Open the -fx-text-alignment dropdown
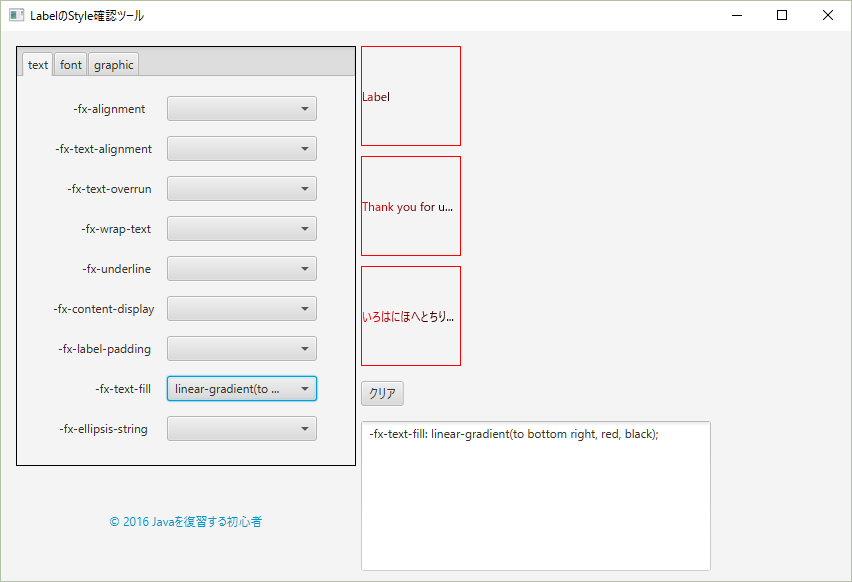 click(241, 148)
